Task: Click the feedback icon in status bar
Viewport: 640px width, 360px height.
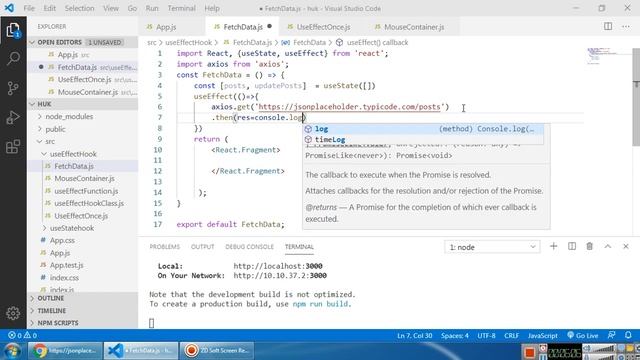Action: (x=611, y=335)
